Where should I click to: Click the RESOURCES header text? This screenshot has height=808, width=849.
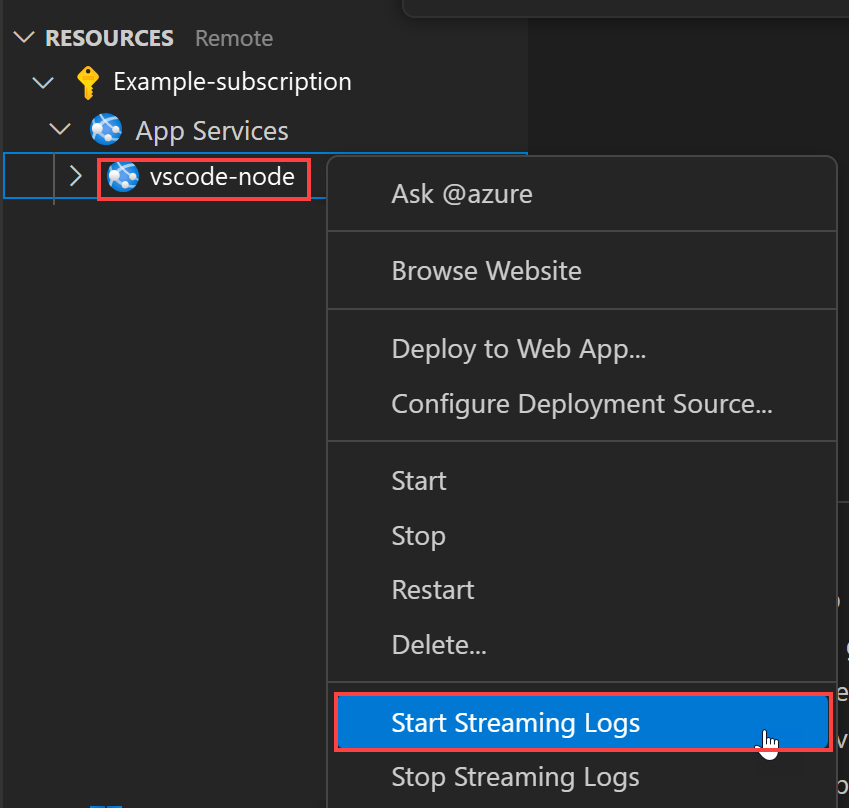110,37
